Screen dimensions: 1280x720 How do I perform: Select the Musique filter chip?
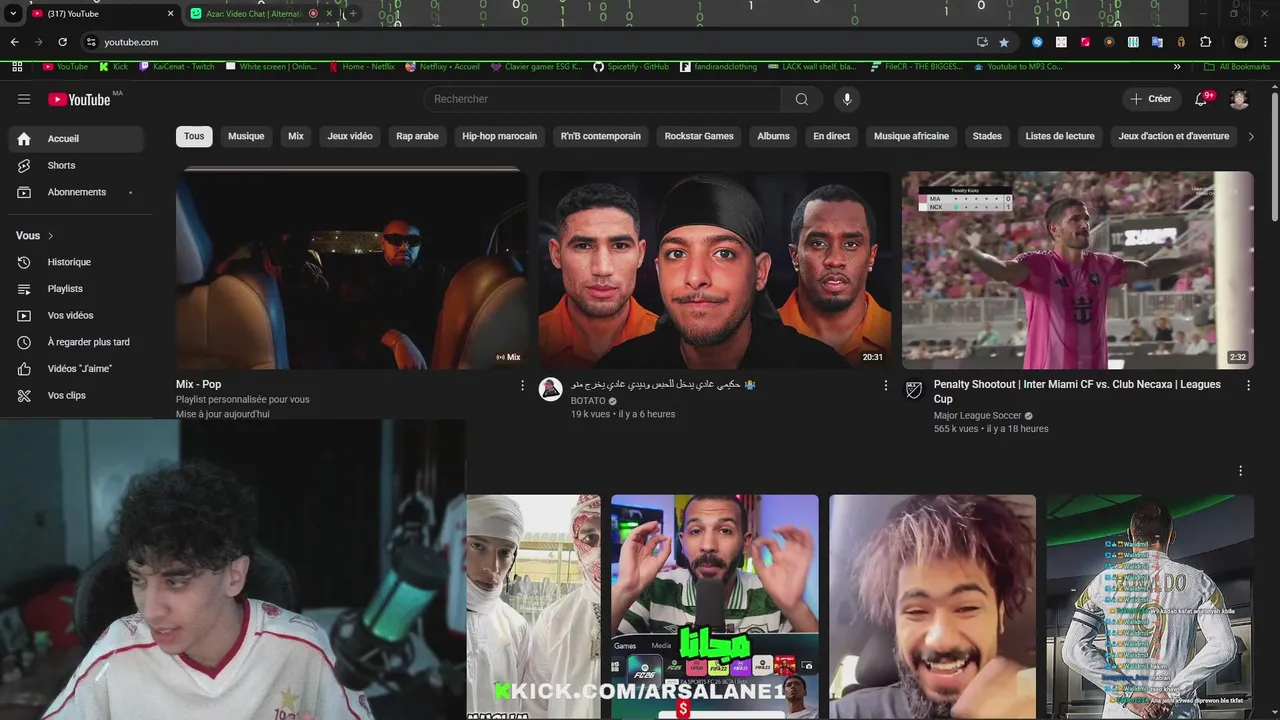click(246, 136)
